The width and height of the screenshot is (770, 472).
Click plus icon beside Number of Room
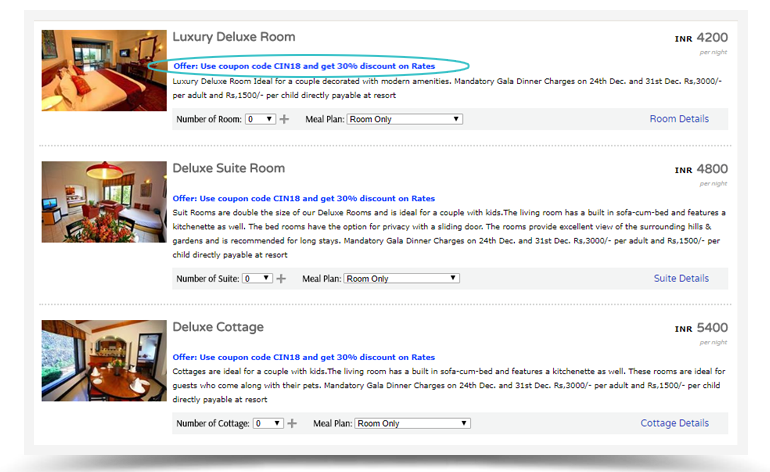click(284, 119)
